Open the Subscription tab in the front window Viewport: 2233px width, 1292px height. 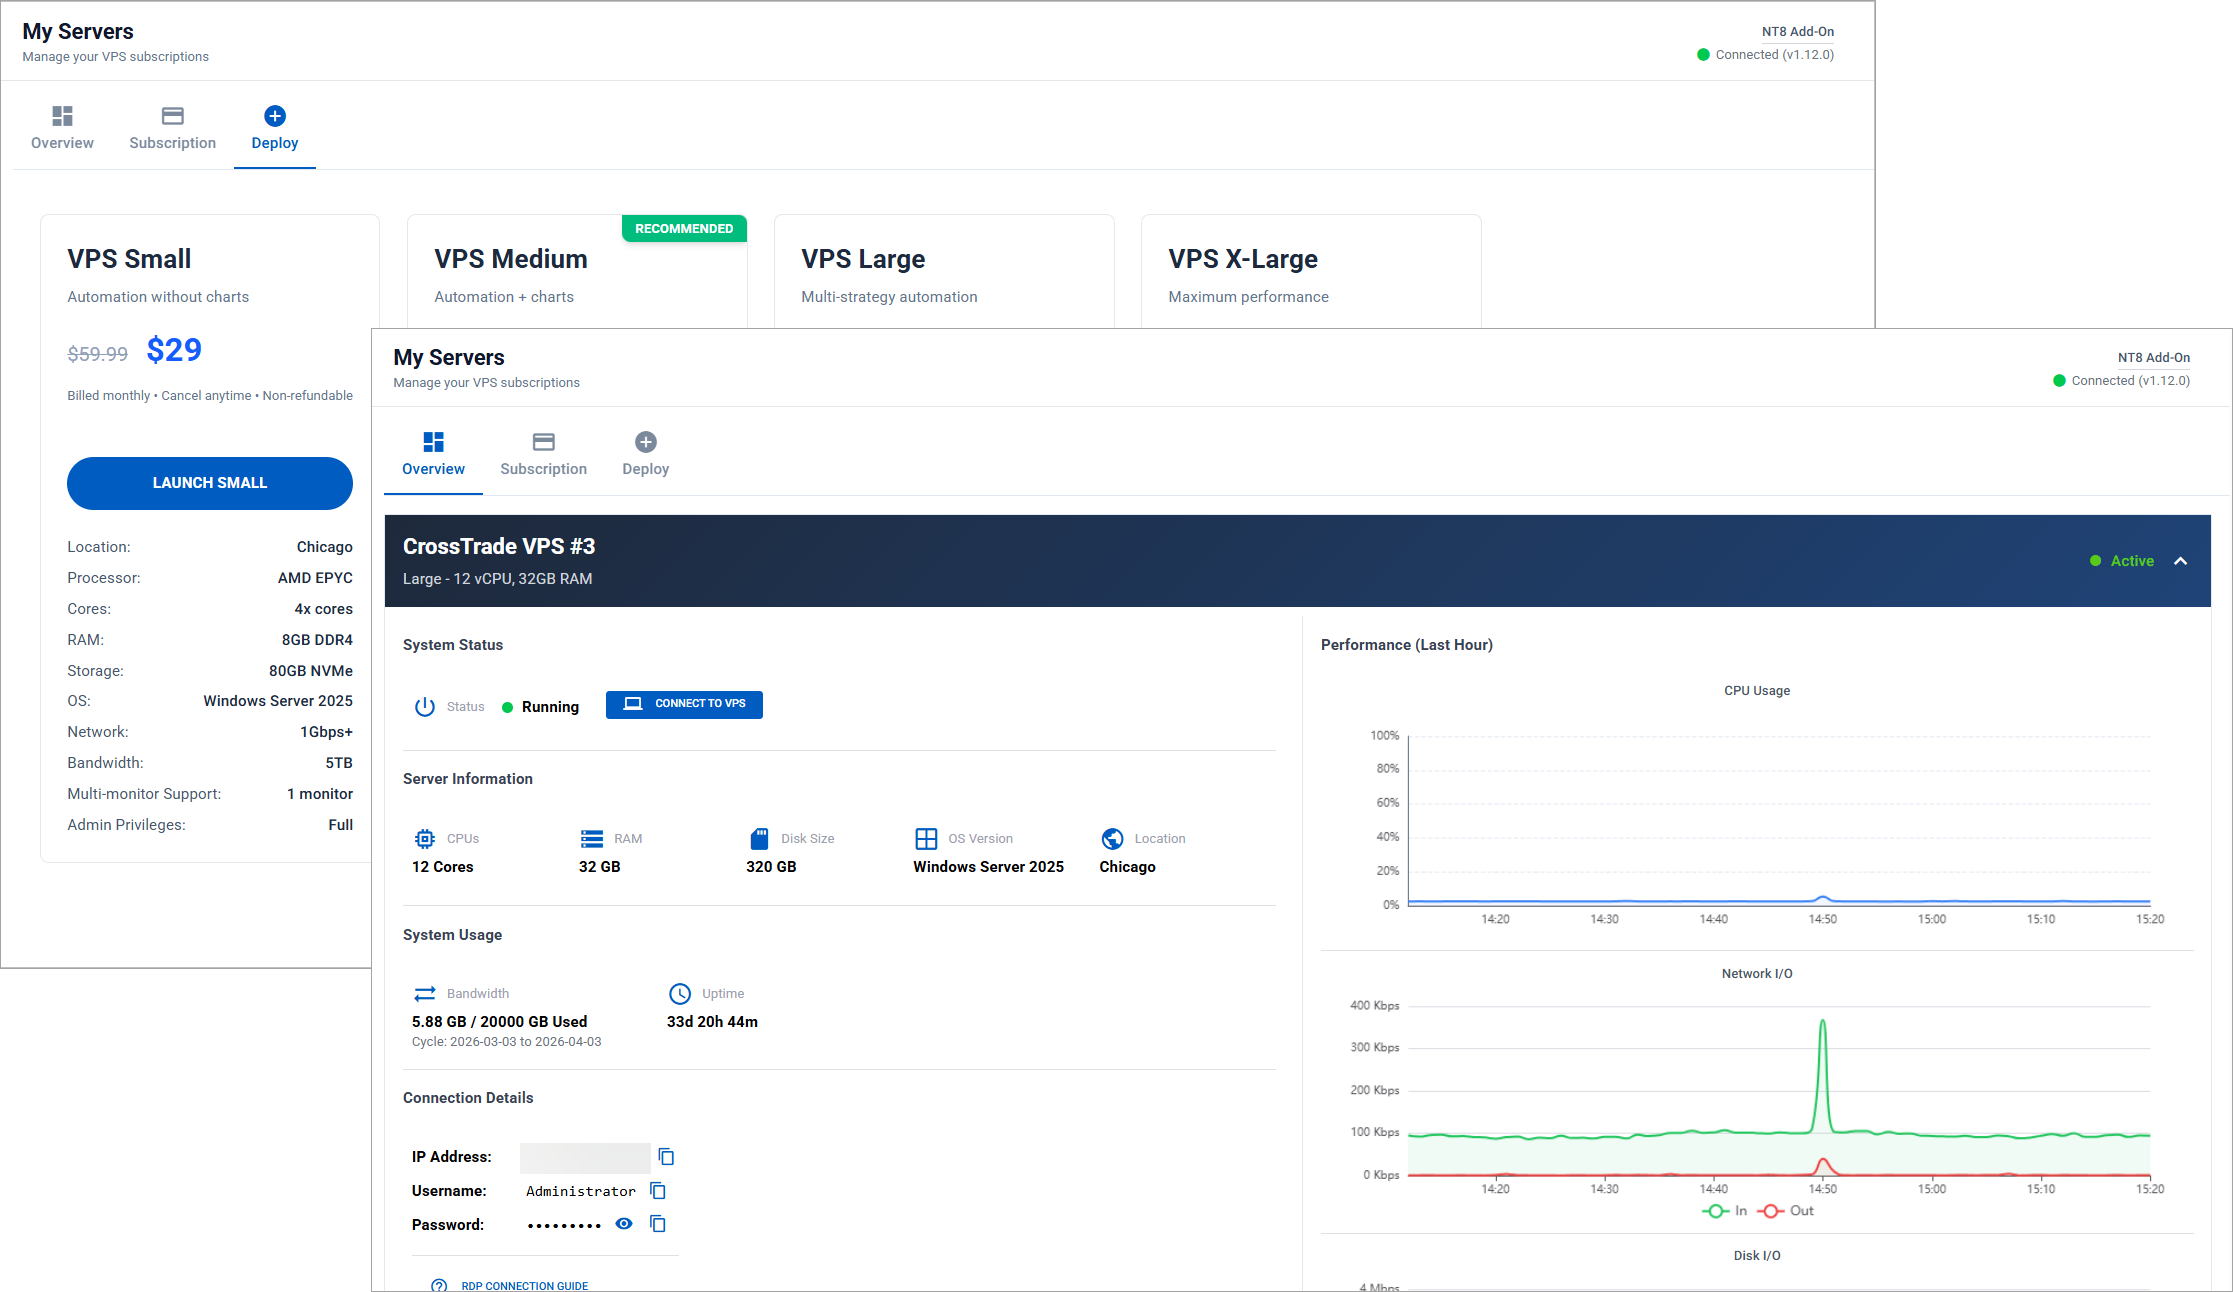(x=543, y=455)
